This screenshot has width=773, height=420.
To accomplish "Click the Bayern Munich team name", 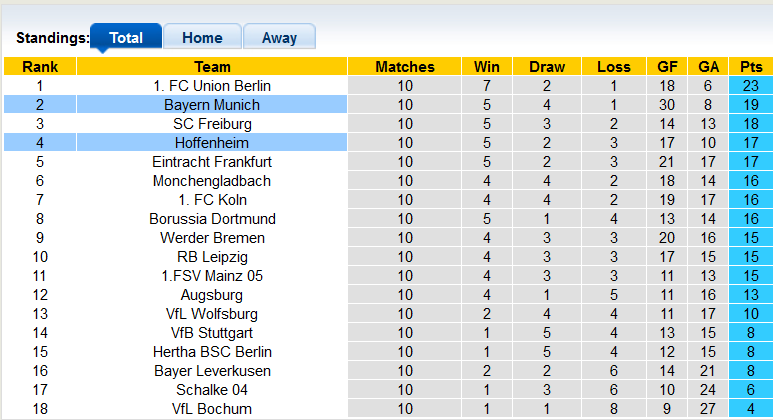I will pos(212,105).
